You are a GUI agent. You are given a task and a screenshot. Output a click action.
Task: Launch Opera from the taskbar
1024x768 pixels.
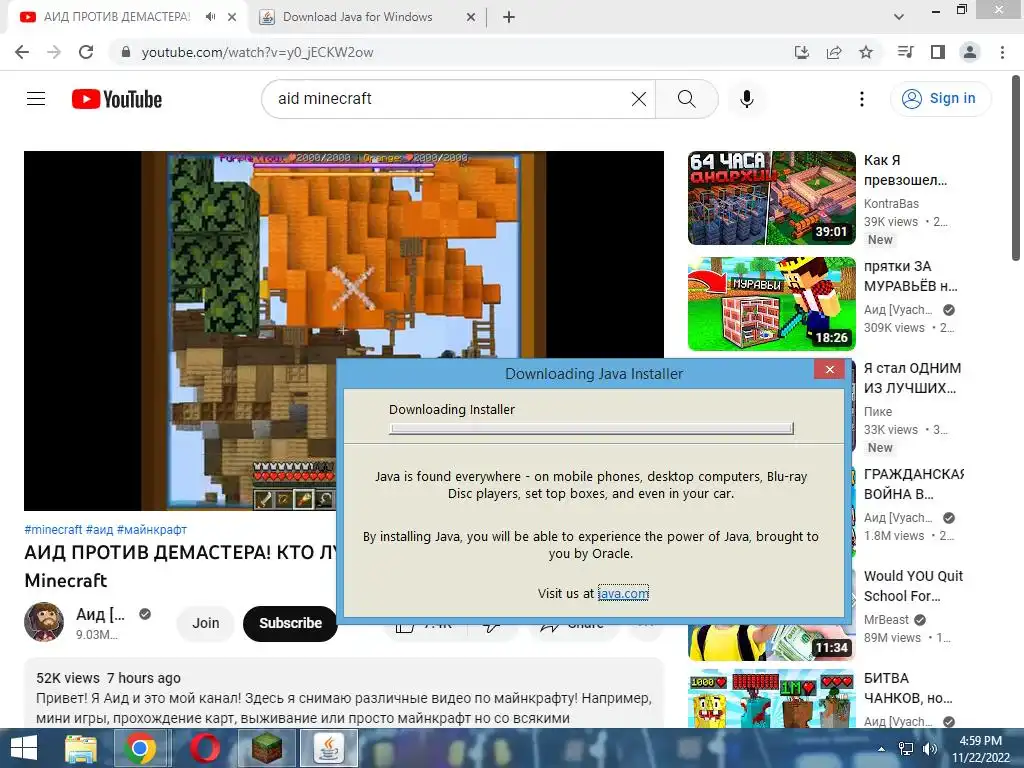204,748
